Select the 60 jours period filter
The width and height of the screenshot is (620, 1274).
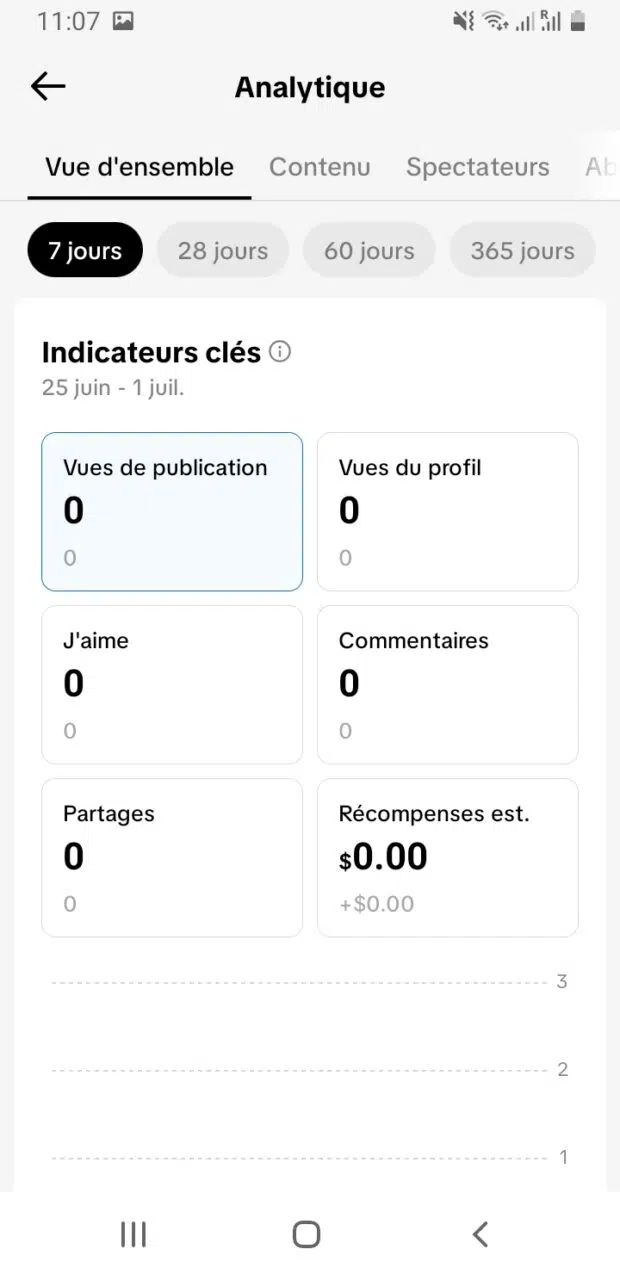pos(369,250)
